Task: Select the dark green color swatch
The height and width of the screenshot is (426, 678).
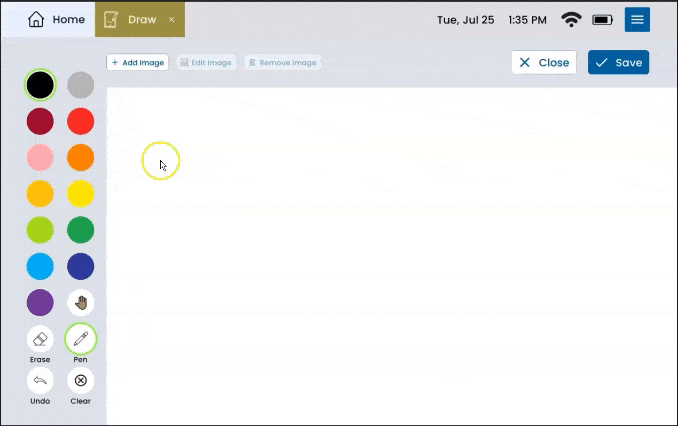Action: [81, 230]
